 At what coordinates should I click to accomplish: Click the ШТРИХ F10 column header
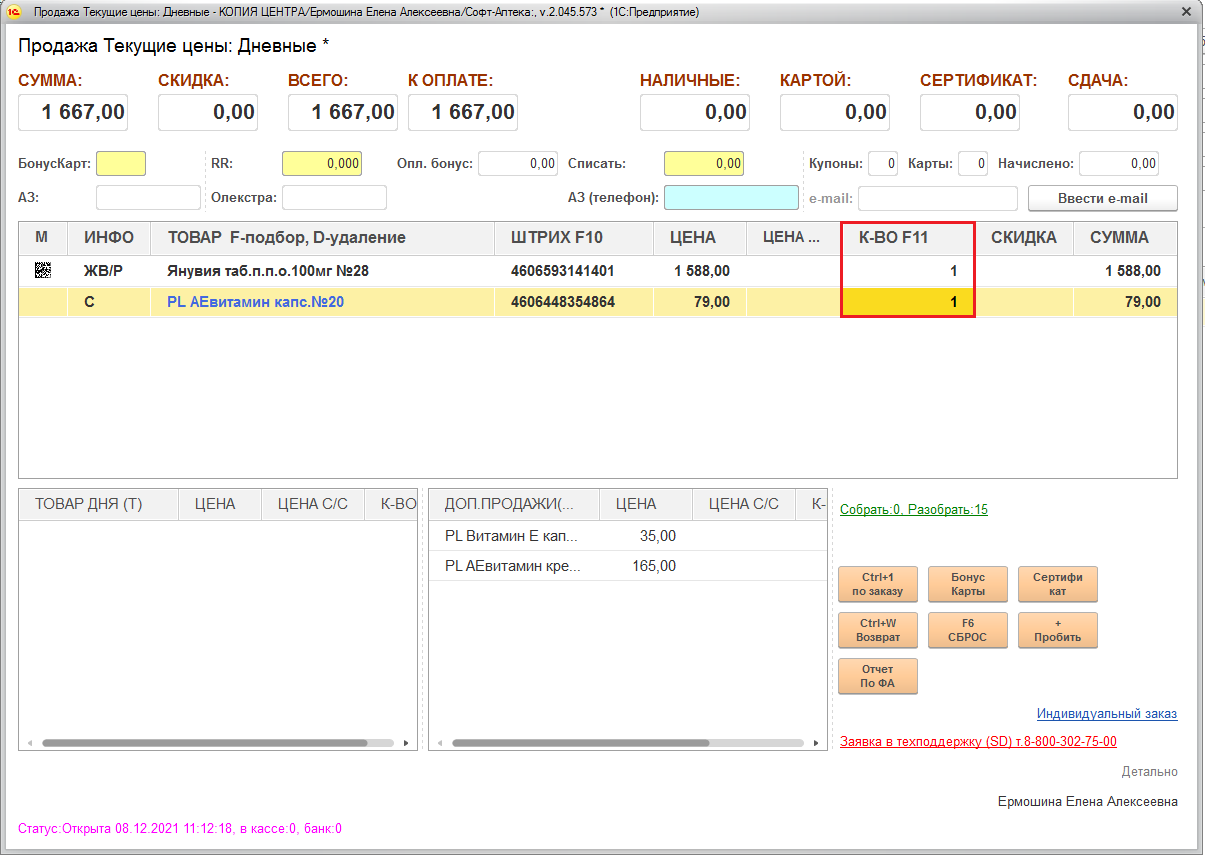coord(556,238)
